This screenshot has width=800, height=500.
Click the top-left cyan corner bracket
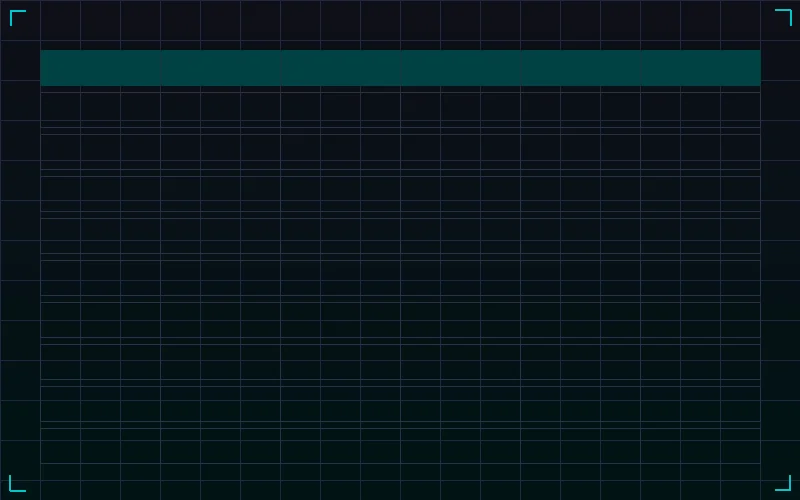pos(17,17)
